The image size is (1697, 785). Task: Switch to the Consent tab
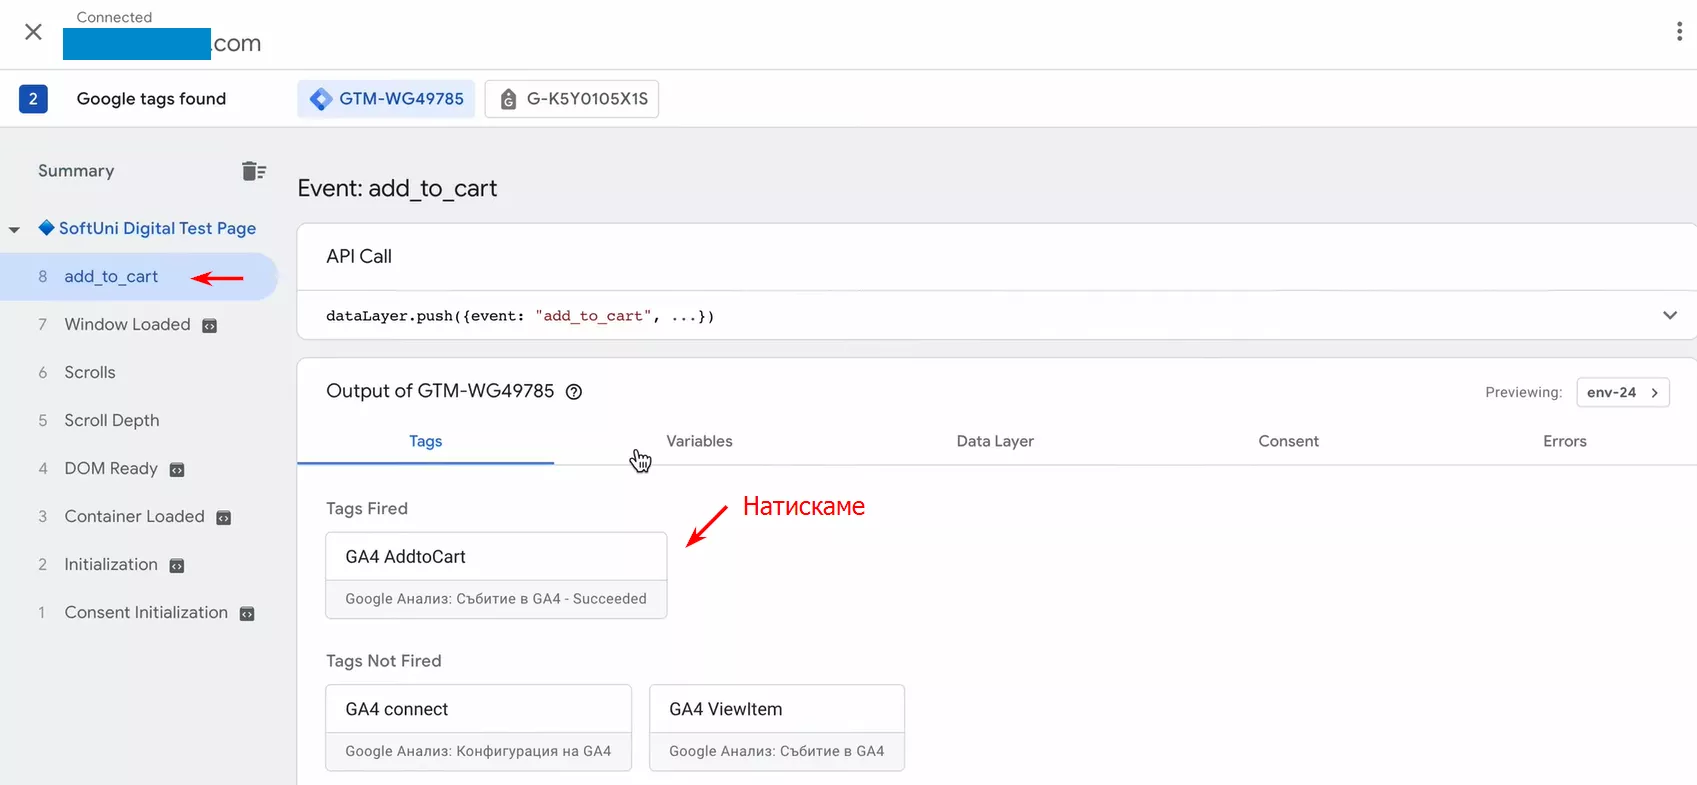[1288, 441]
